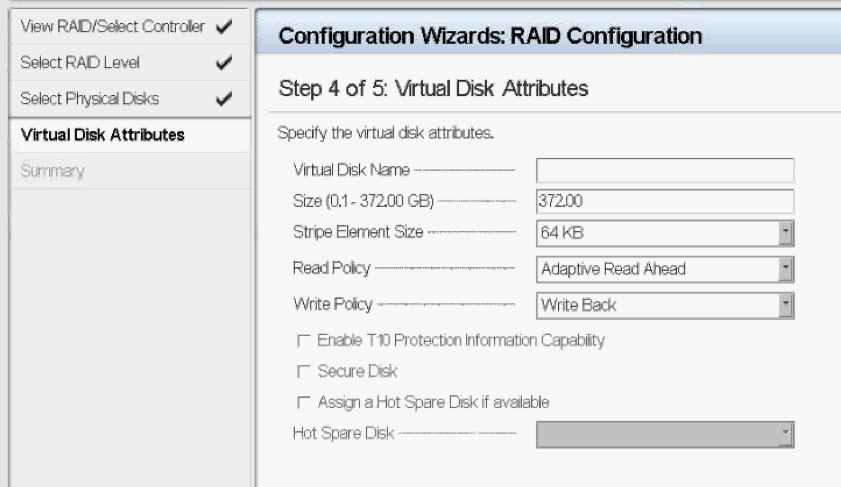Viewport: 841px width, 487px height.
Task: Switch to Select Physical Disks step
Action: (x=89, y=99)
